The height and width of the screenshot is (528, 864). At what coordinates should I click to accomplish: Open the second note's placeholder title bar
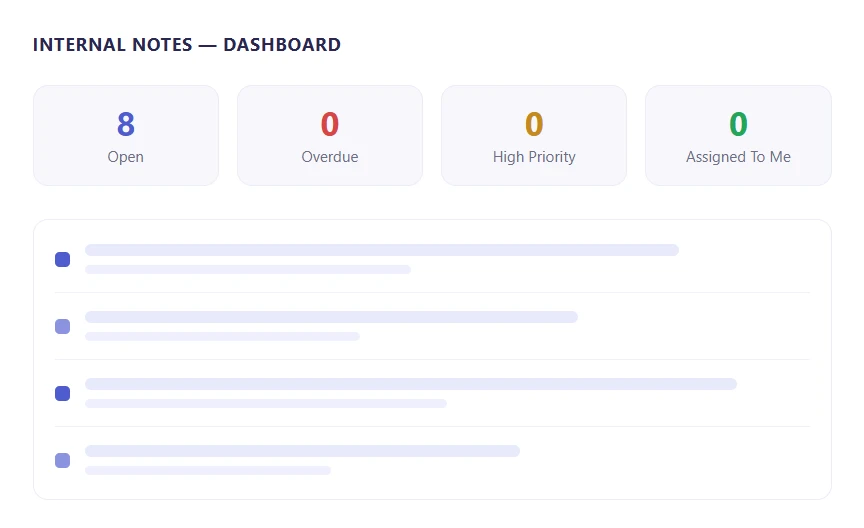point(331,317)
